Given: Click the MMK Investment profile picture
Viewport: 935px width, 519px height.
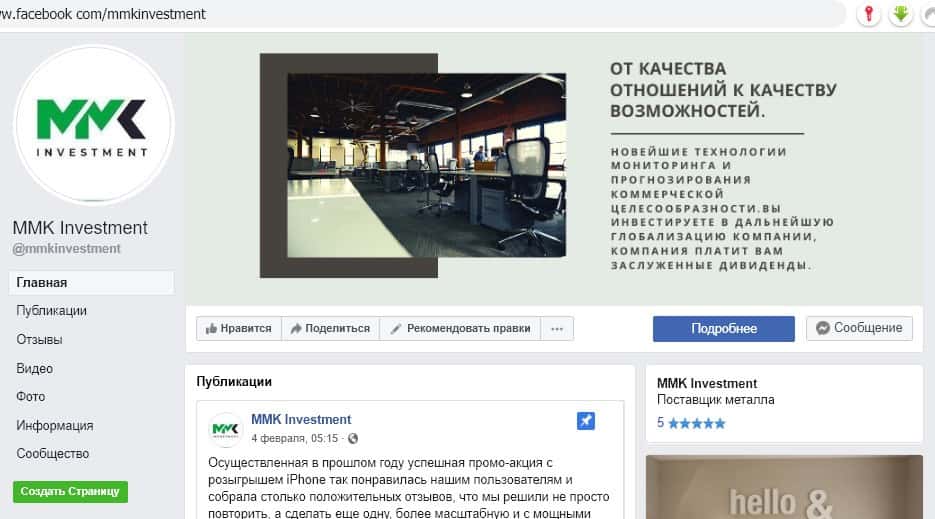Looking at the screenshot, I should 93,125.
